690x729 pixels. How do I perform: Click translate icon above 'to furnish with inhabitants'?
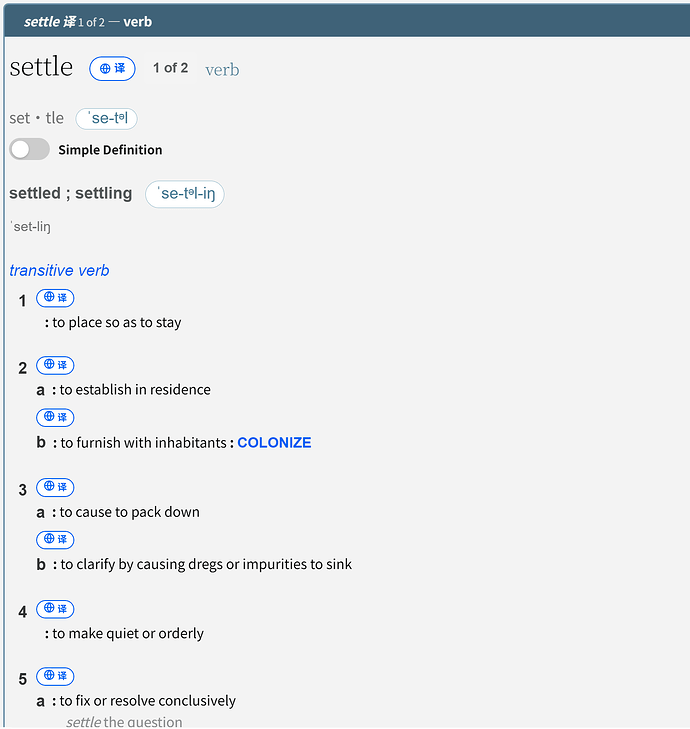[55, 417]
